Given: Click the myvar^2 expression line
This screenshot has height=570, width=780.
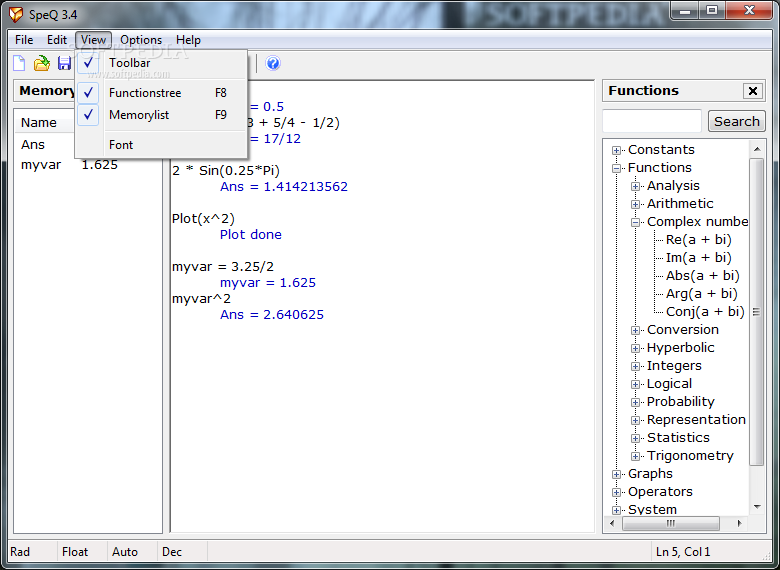Looking at the screenshot, I should [x=201, y=298].
